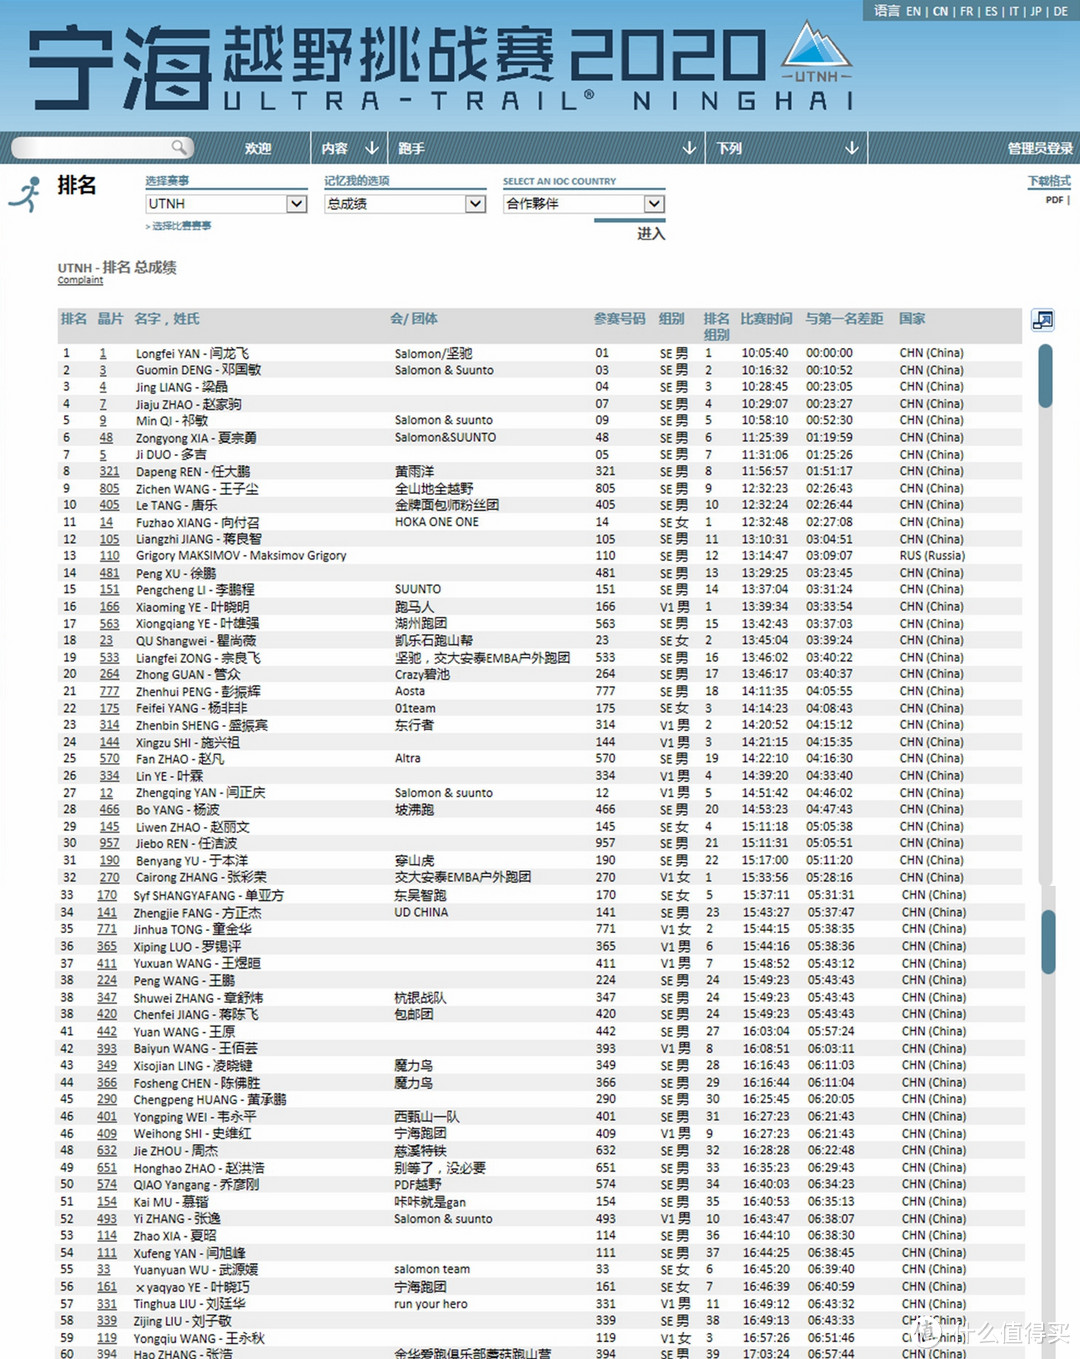Open chip link 651 for Honghao ZHAO
Viewport: 1080px width, 1359px height.
pos(107,1168)
